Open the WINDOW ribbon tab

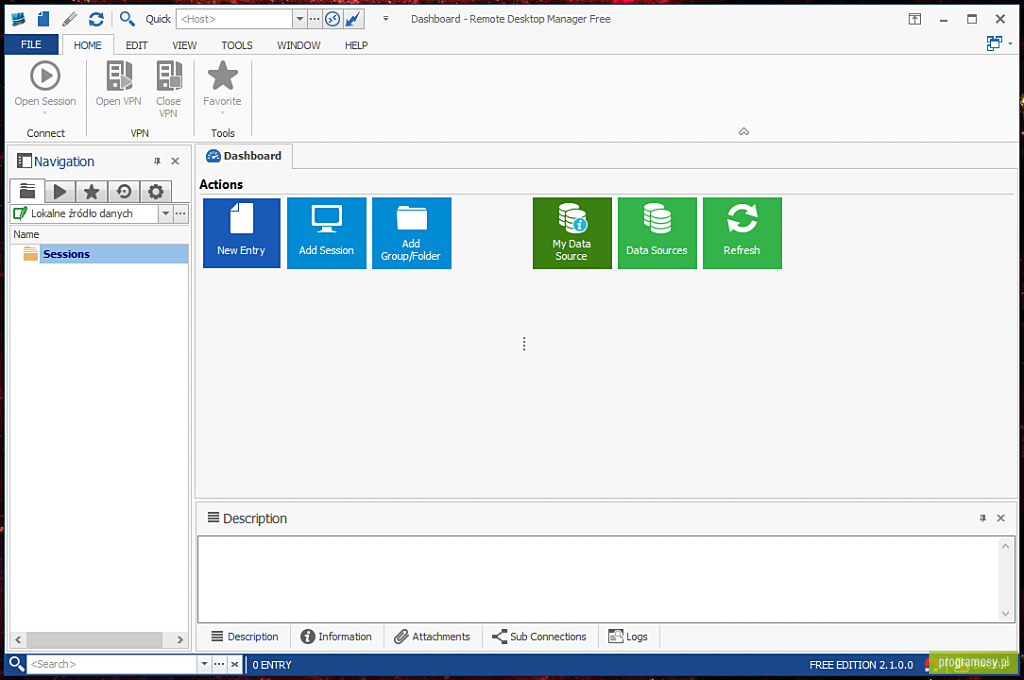298,45
